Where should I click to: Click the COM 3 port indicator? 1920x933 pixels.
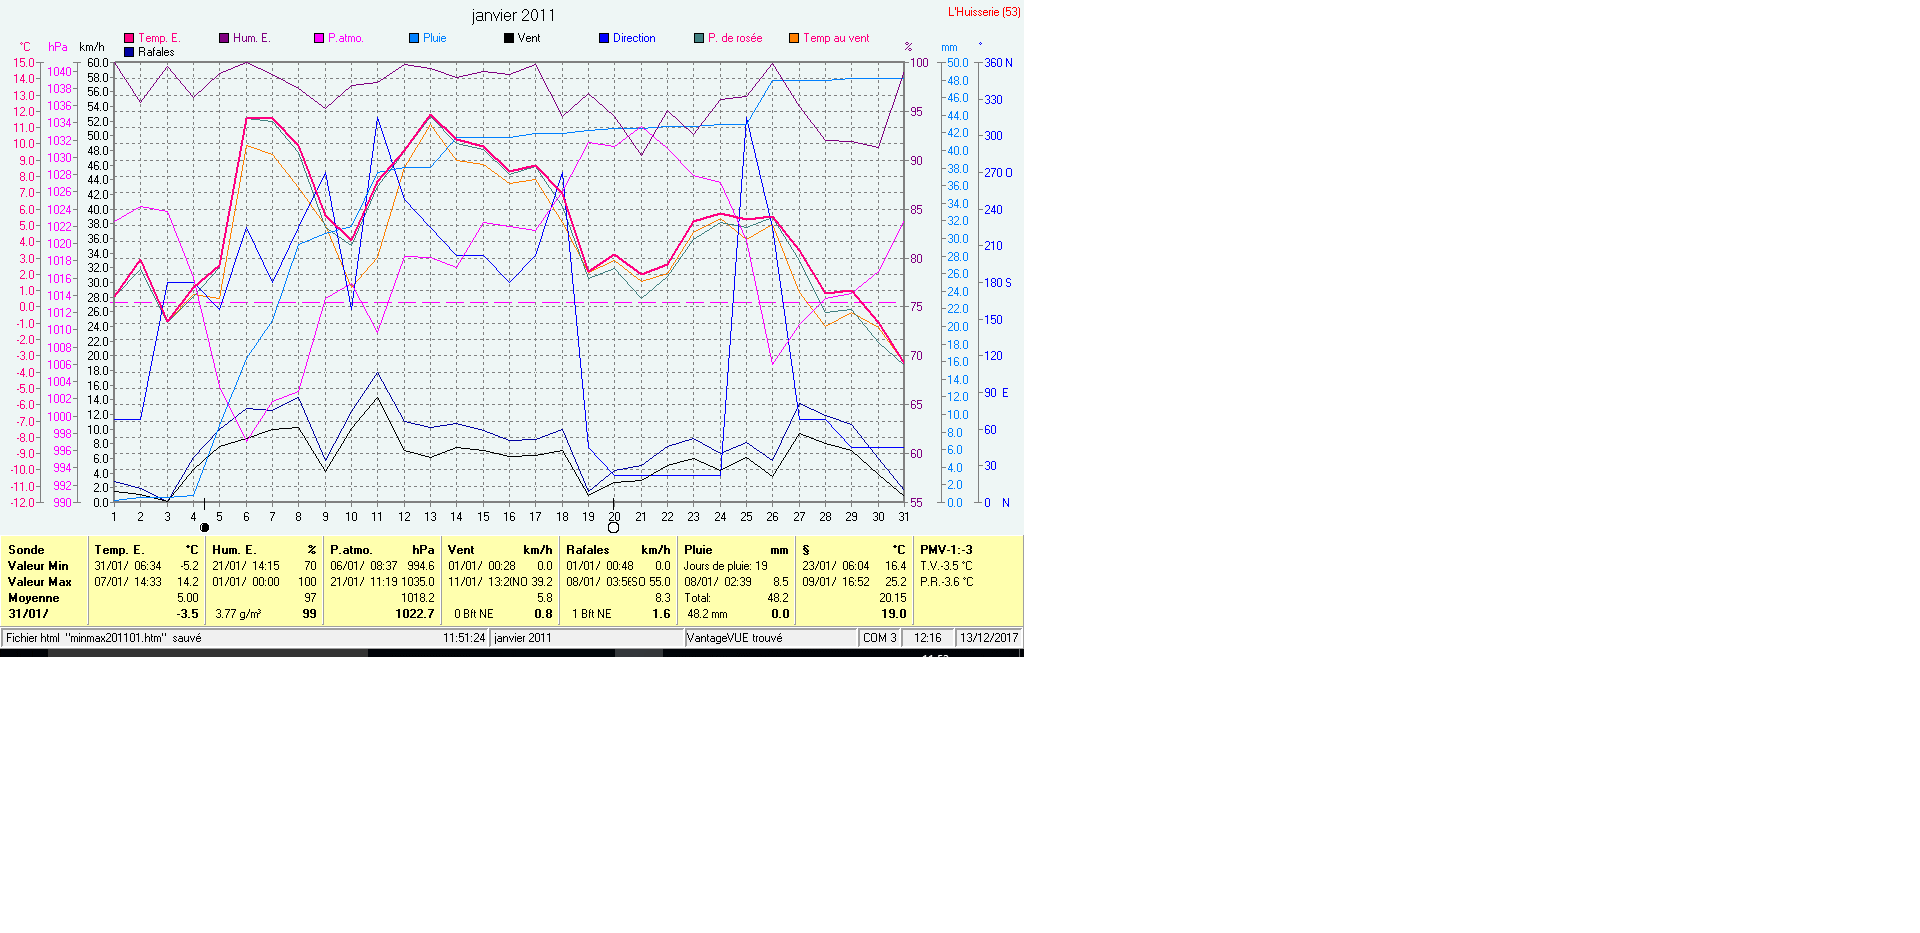point(880,638)
